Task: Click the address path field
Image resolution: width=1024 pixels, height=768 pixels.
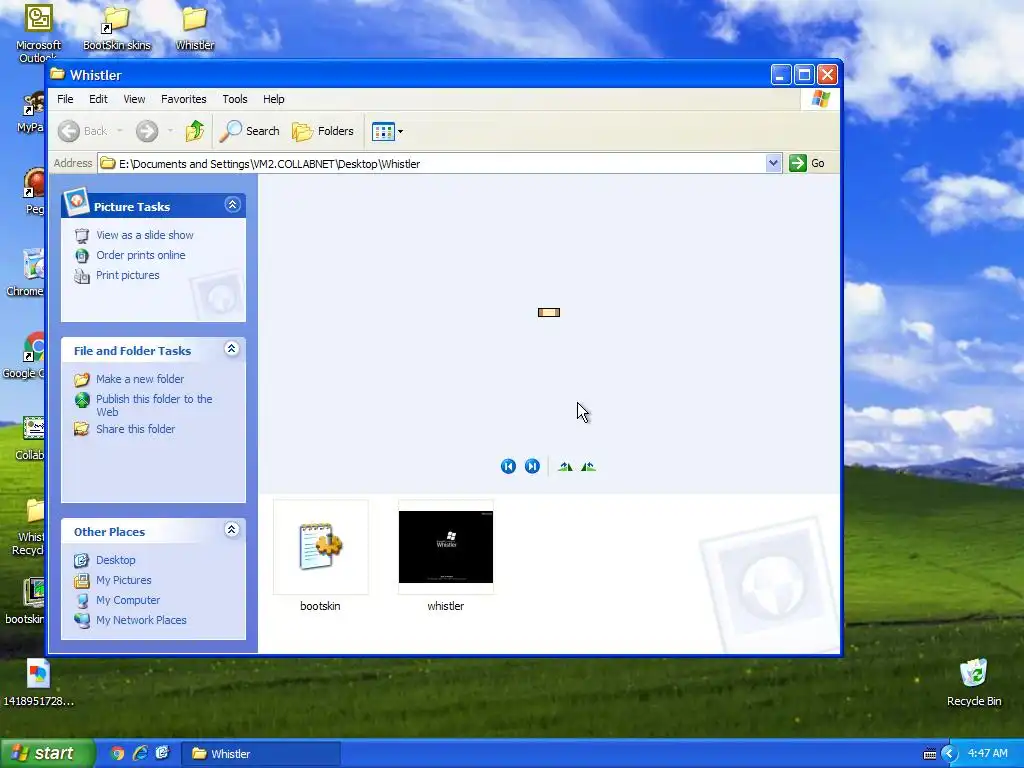Action: (x=432, y=163)
